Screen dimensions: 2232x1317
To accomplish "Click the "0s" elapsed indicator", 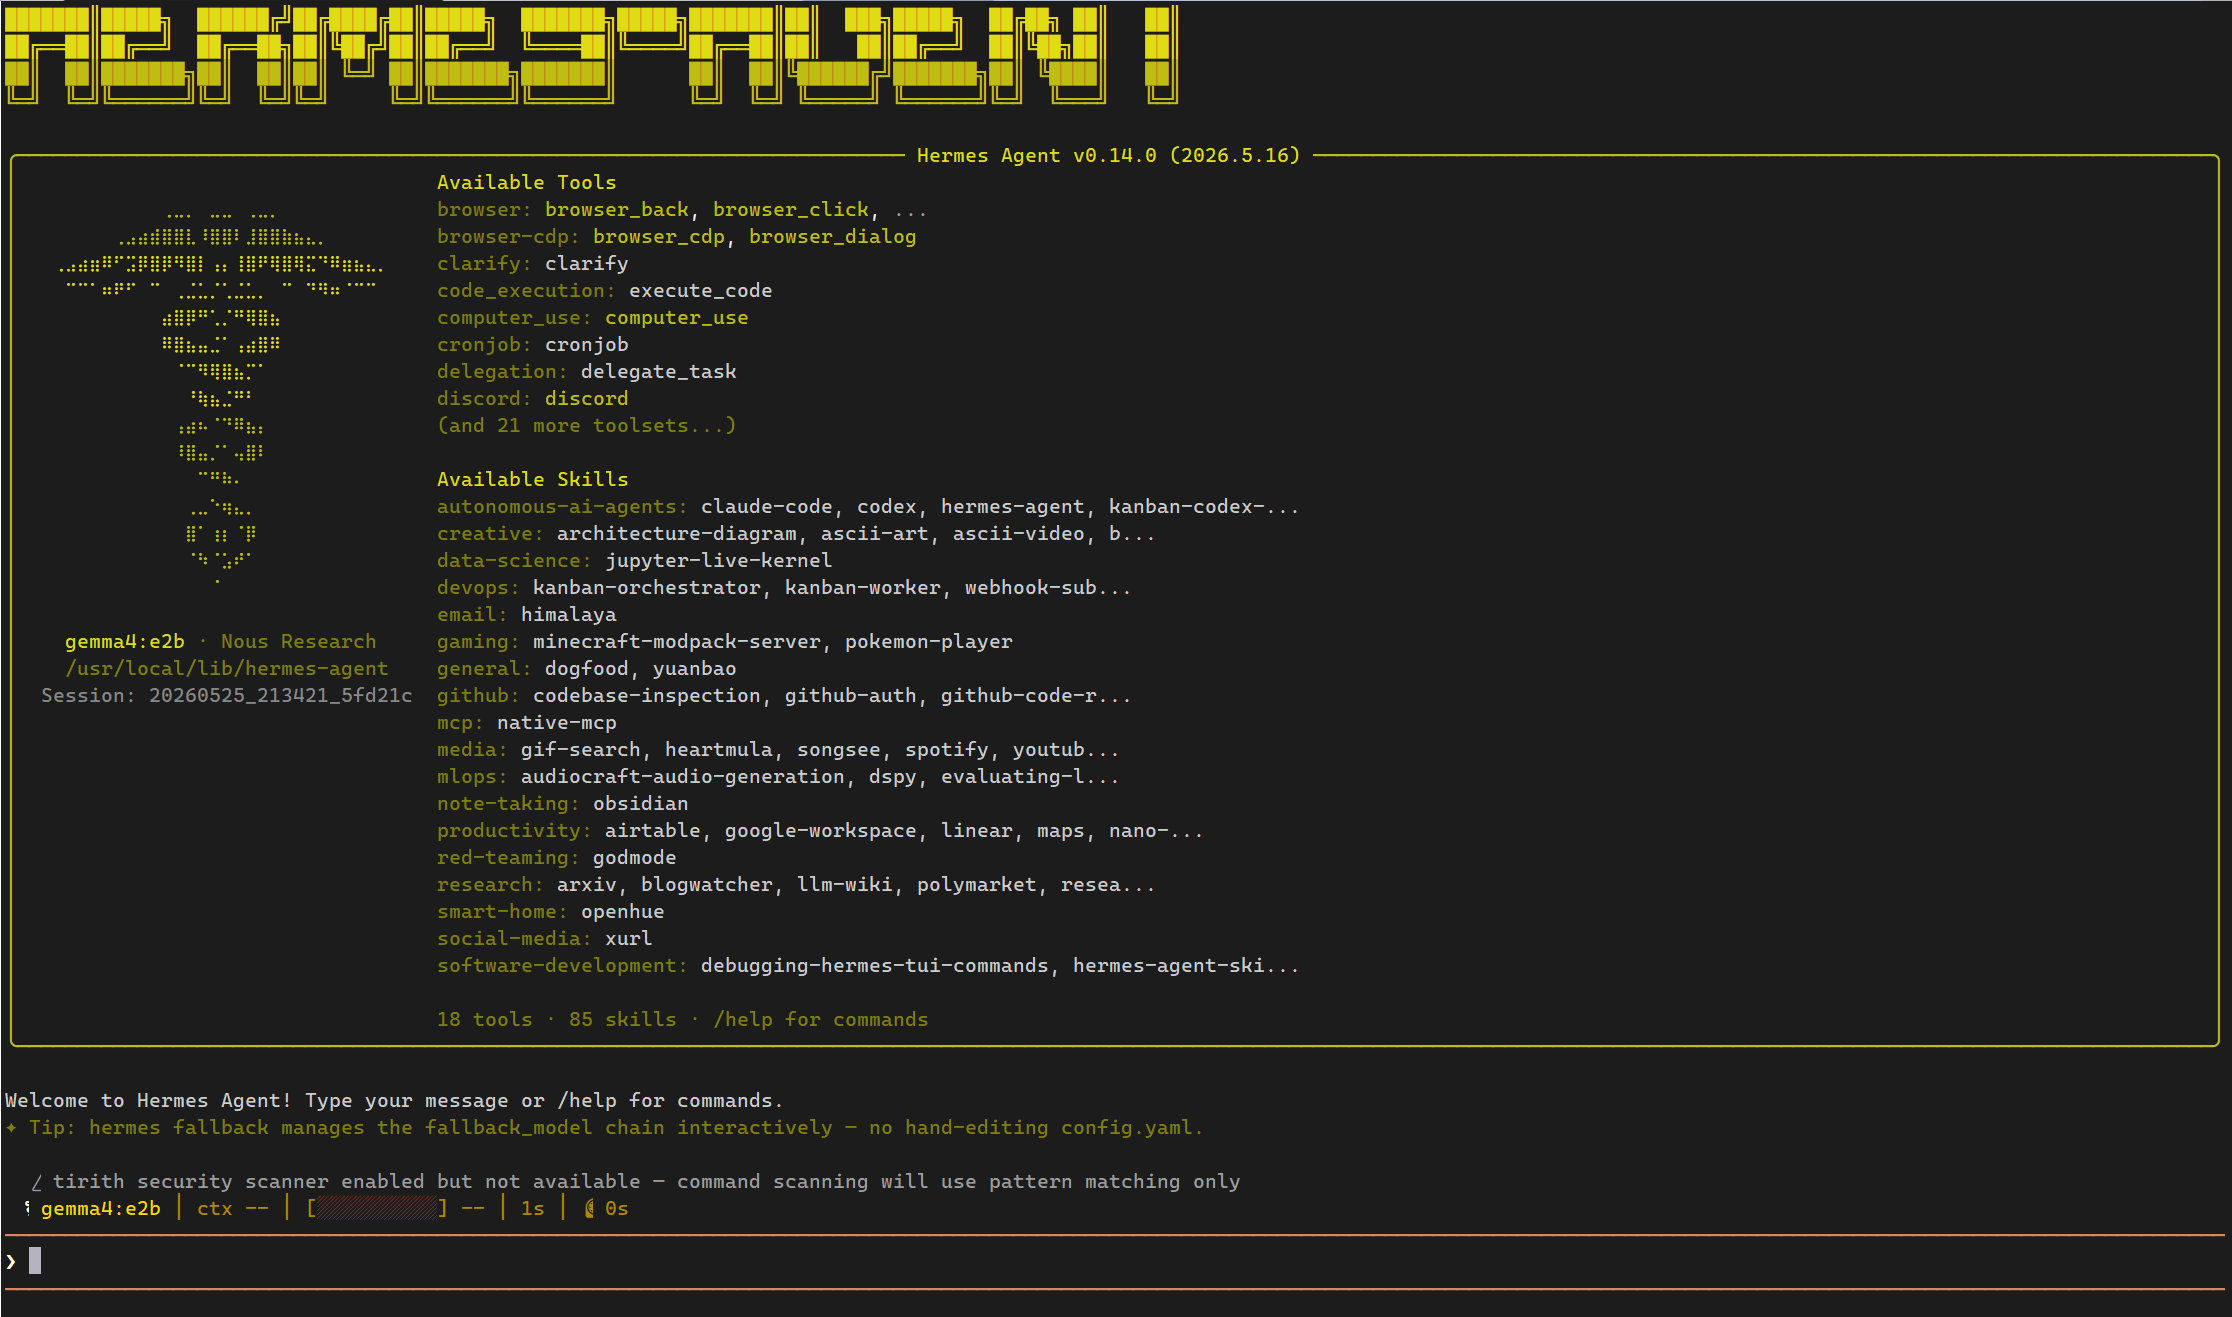I will coord(617,1208).
